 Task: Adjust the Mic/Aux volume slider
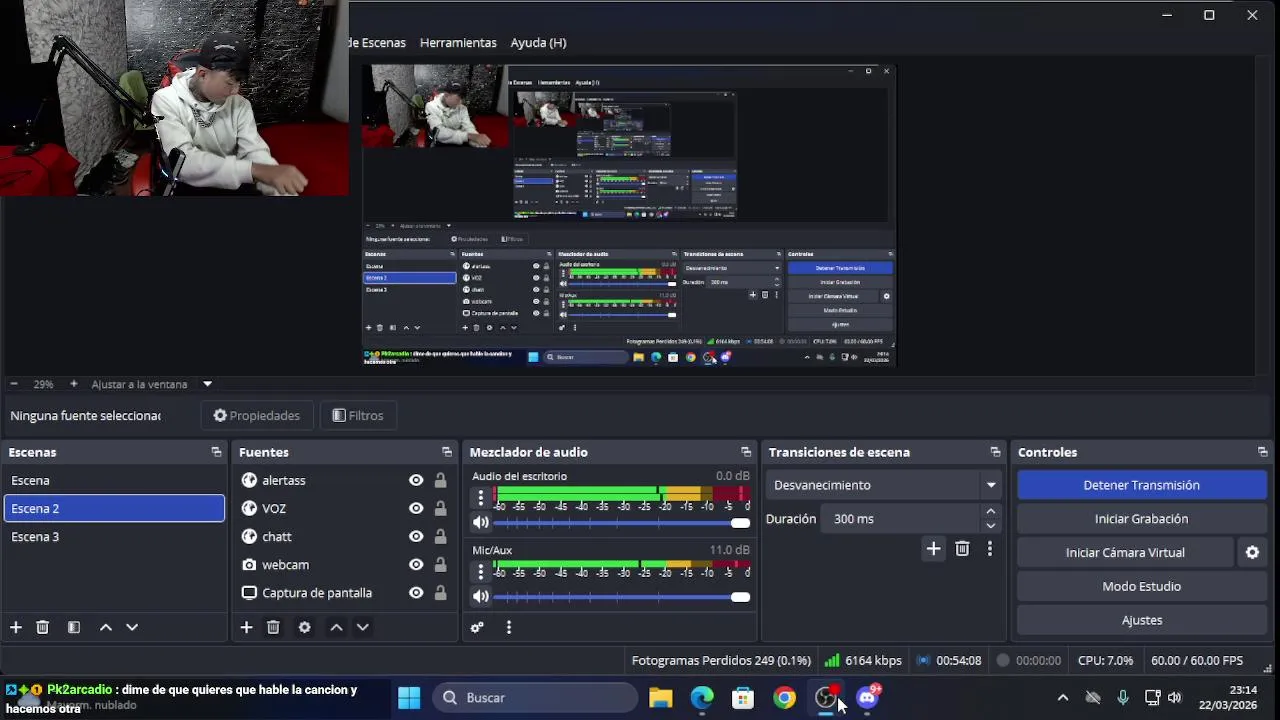(x=621, y=596)
